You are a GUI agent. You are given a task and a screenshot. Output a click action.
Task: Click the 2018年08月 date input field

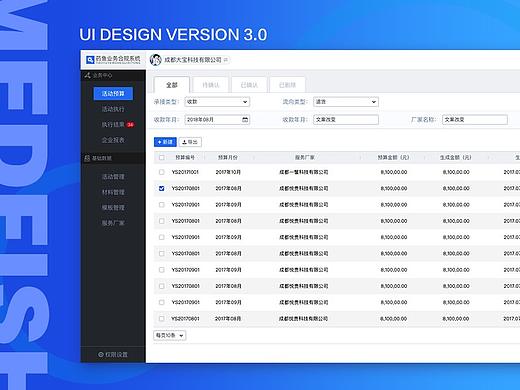click(x=217, y=120)
